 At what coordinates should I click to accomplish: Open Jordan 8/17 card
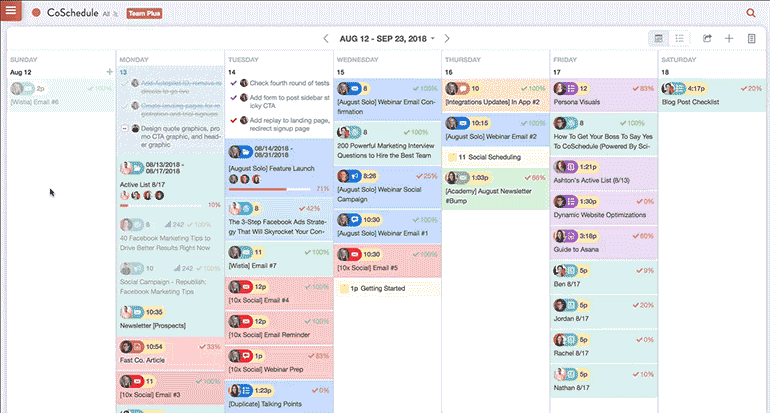point(604,311)
